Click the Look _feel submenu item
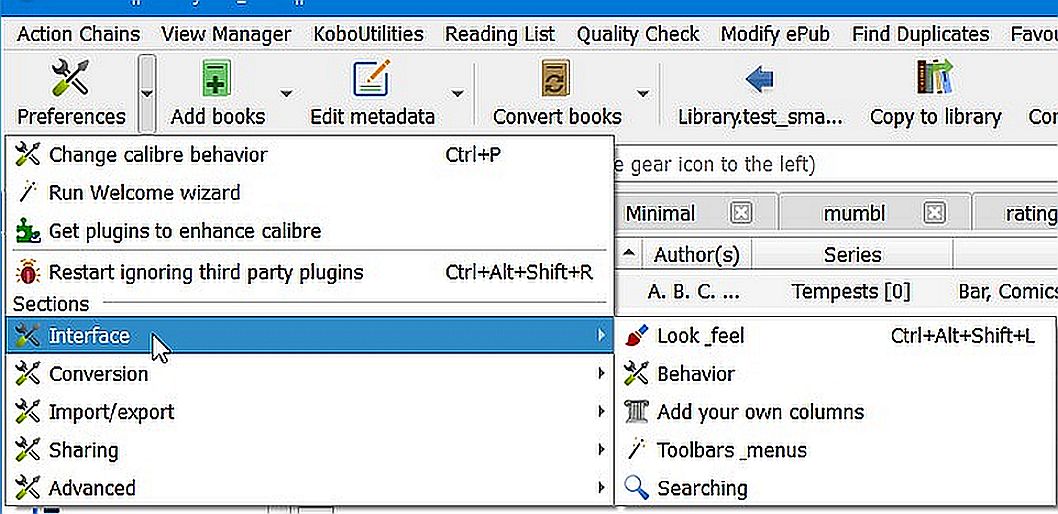This screenshot has height=514, width=1058. pyautogui.click(x=837, y=335)
